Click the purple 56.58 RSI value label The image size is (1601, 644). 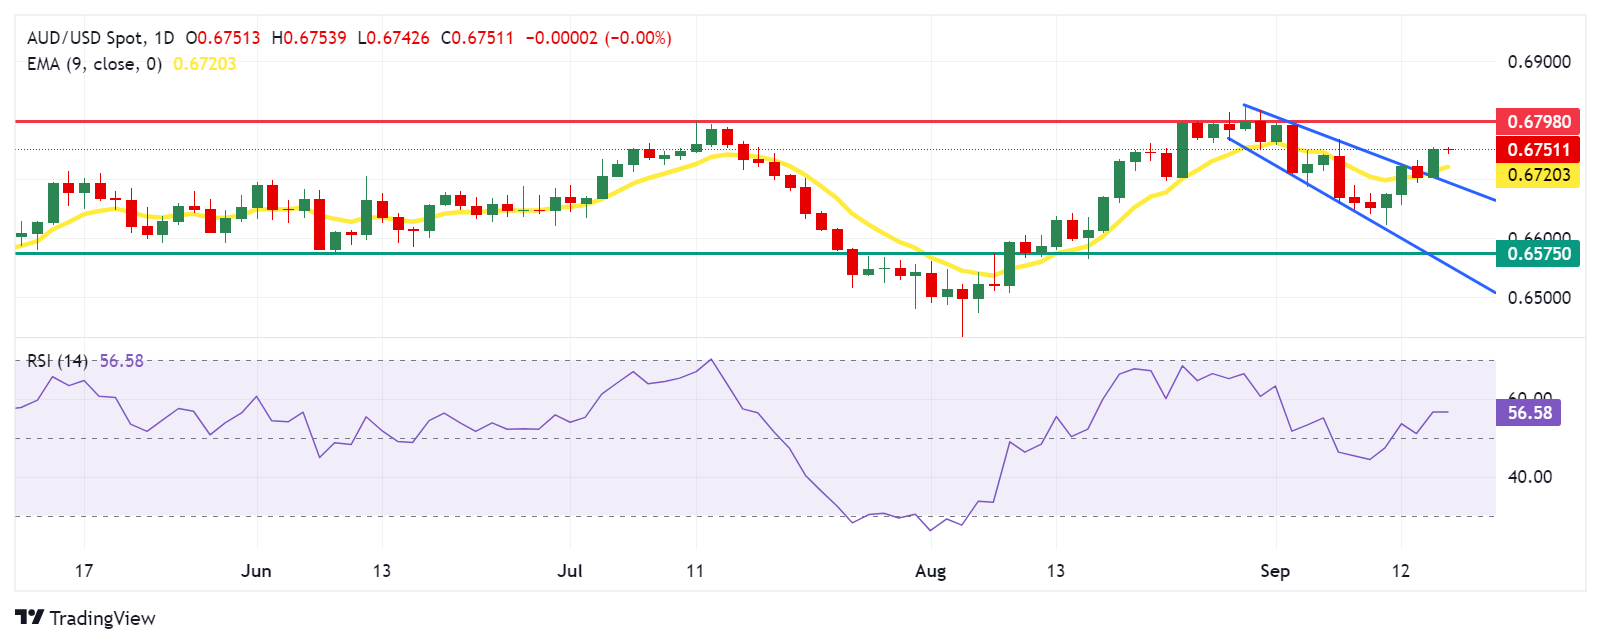(1528, 412)
